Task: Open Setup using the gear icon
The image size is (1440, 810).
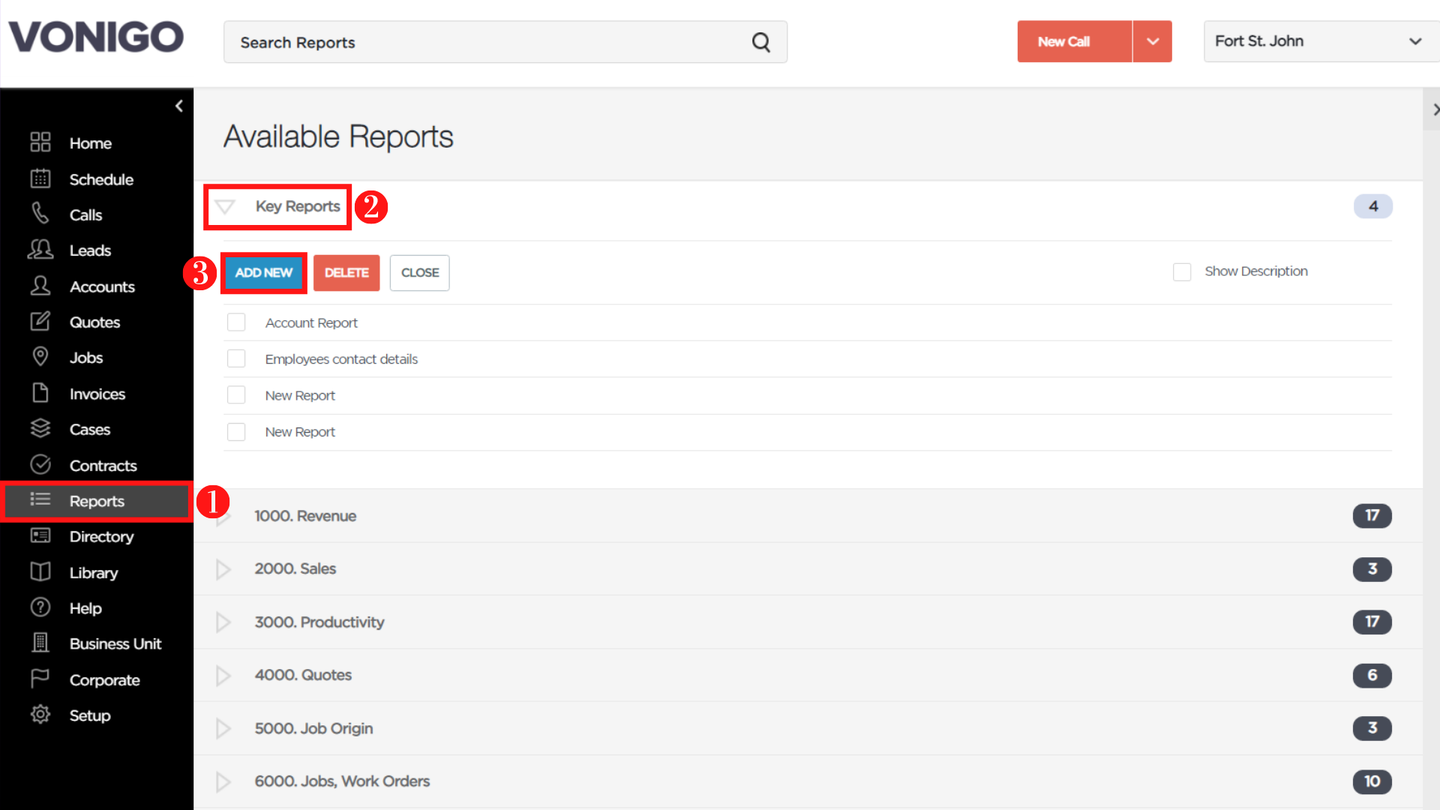Action: (x=40, y=715)
